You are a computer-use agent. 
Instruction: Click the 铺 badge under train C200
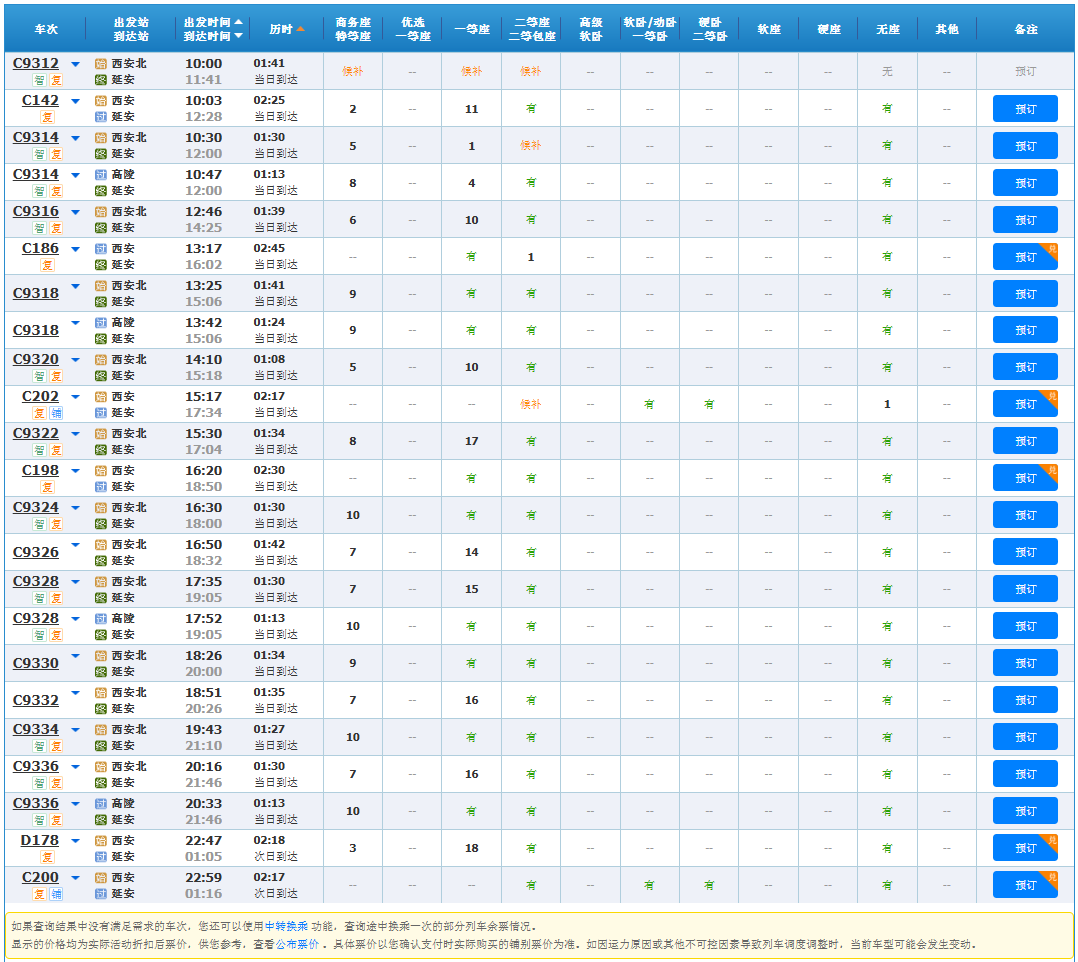pos(56,894)
